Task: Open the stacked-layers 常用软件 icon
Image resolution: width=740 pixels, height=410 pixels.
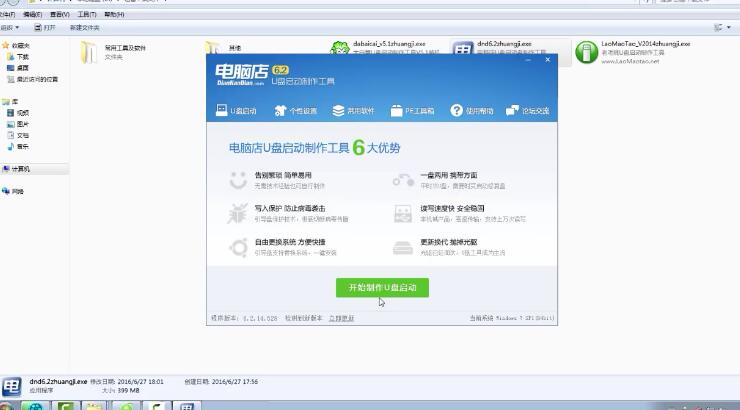Action: pyautogui.click(x=338, y=110)
